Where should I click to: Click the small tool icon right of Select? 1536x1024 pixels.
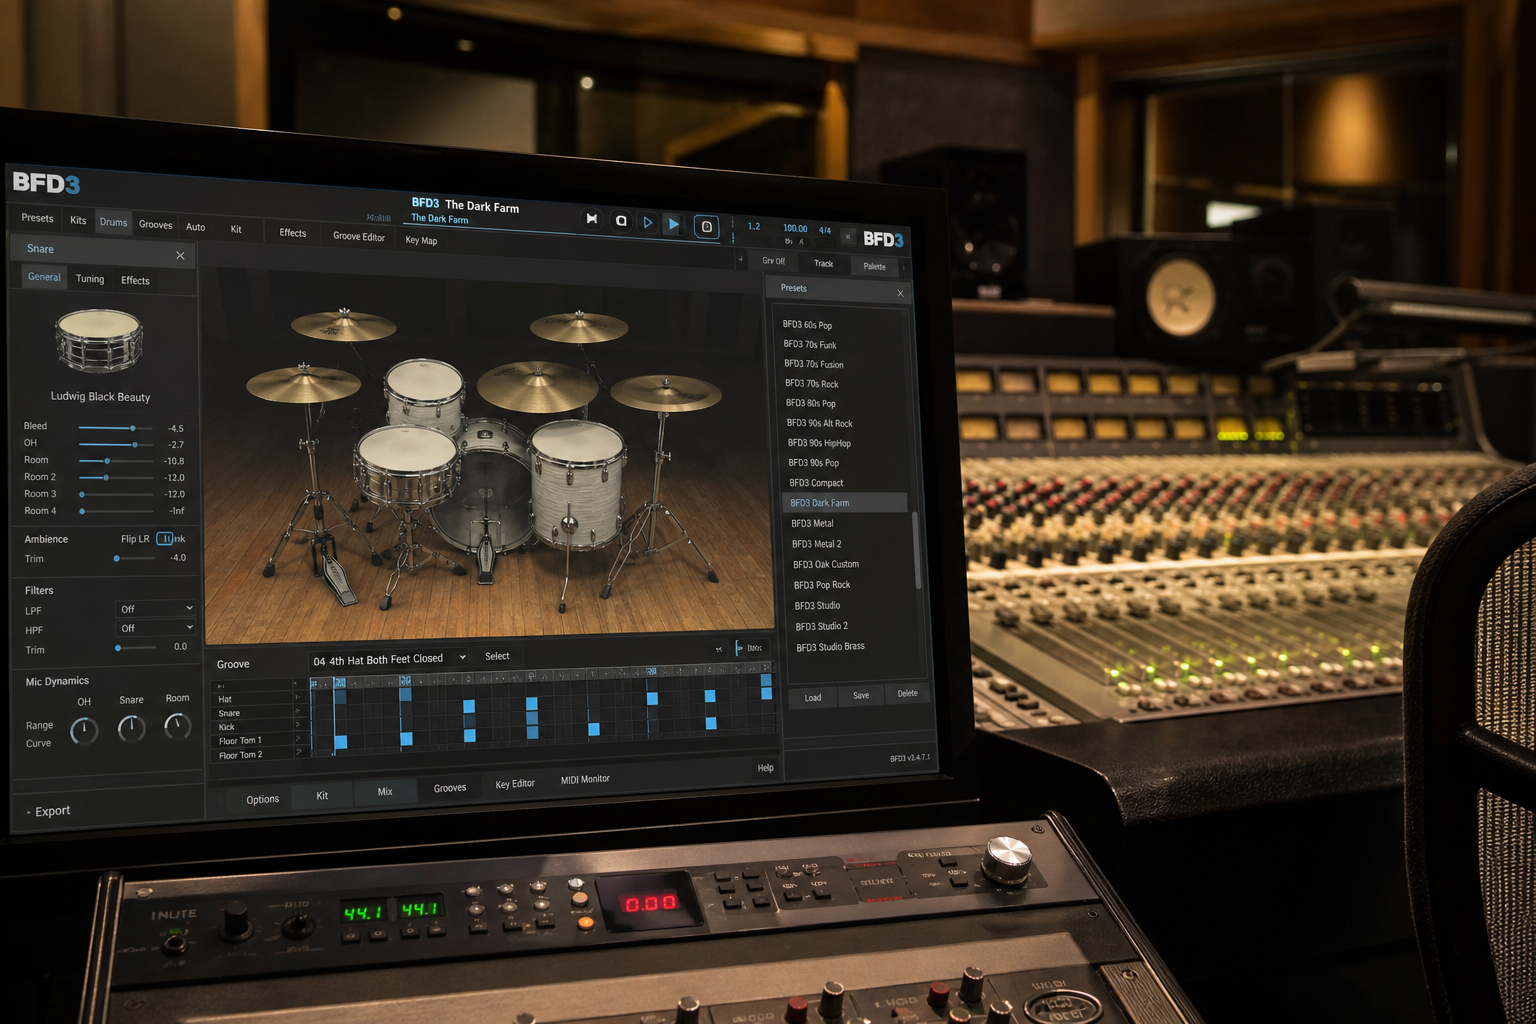(718, 649)
